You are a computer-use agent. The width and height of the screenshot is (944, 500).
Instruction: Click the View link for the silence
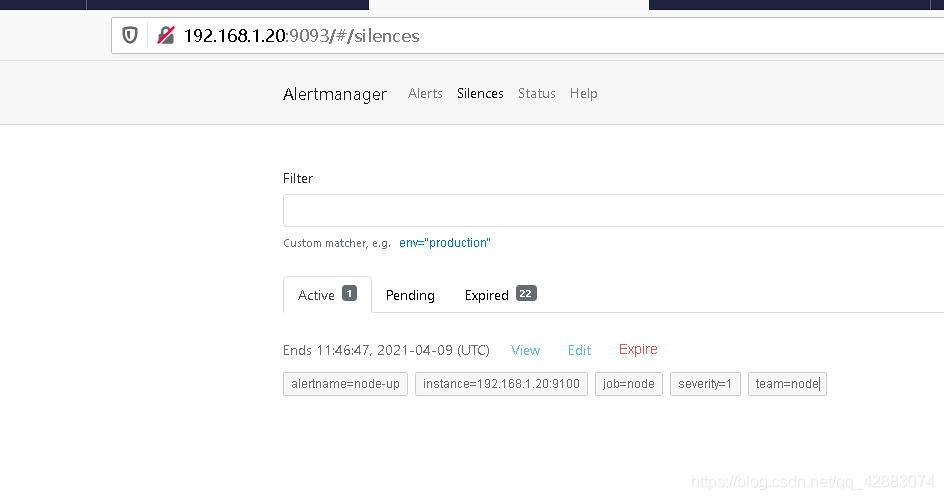(525, 350)
